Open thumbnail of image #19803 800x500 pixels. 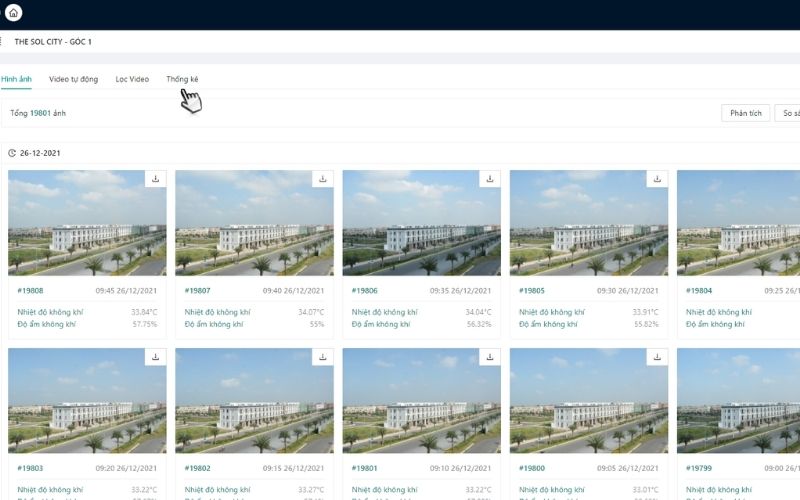(87, 401)
